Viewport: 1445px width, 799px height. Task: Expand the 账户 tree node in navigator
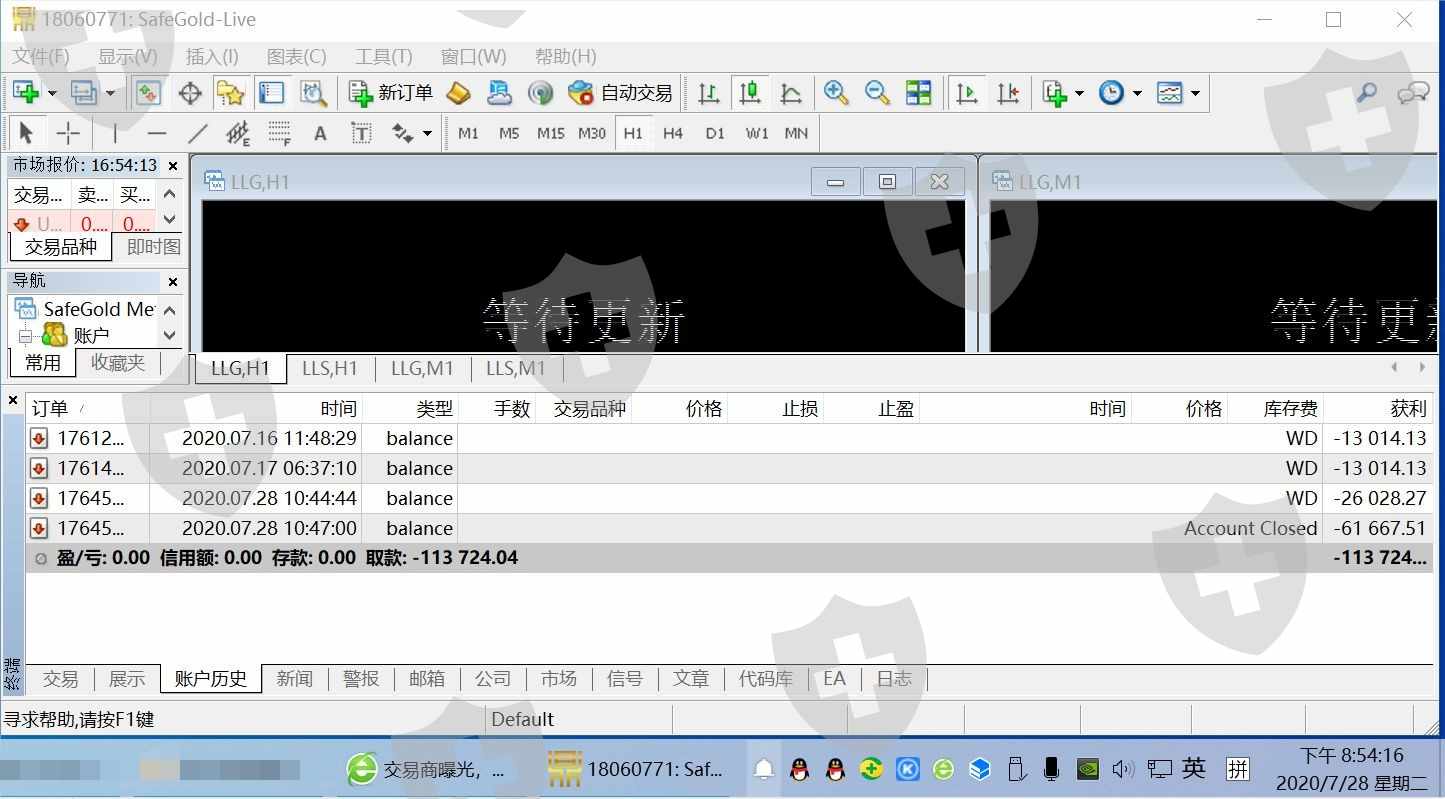25,336
